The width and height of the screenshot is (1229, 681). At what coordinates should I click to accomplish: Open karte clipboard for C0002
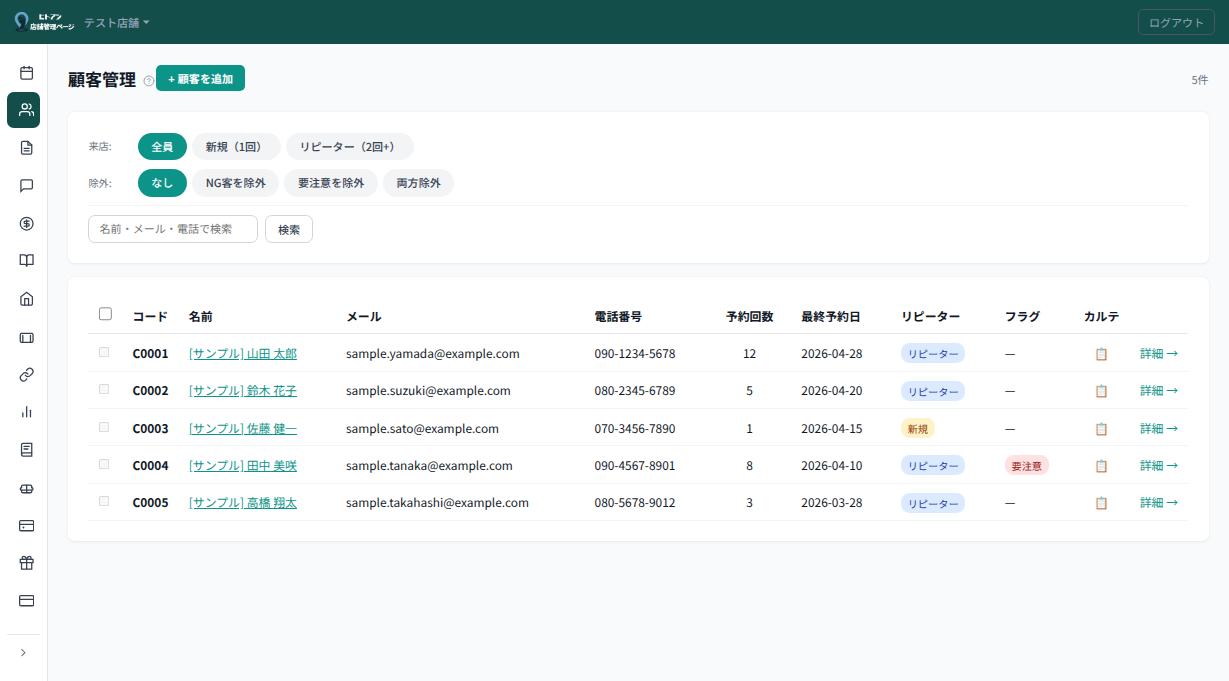[1101, 391]
